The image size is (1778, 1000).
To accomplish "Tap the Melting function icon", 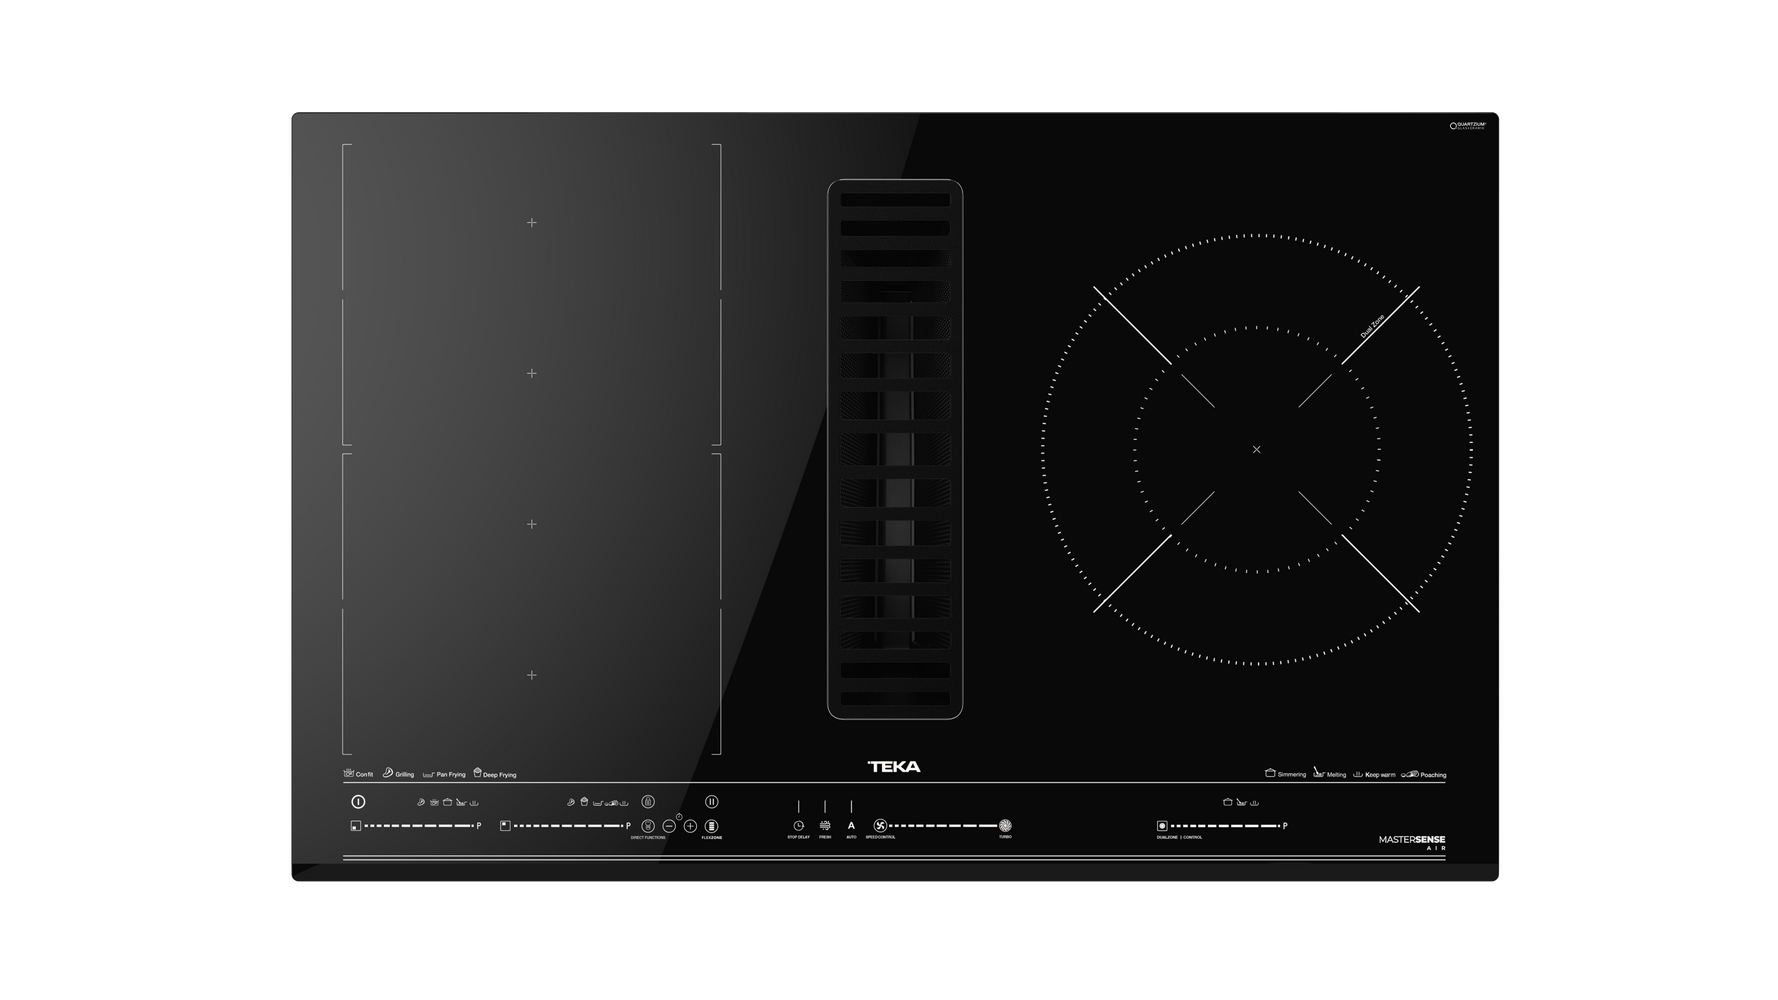I will (1319, 773).
